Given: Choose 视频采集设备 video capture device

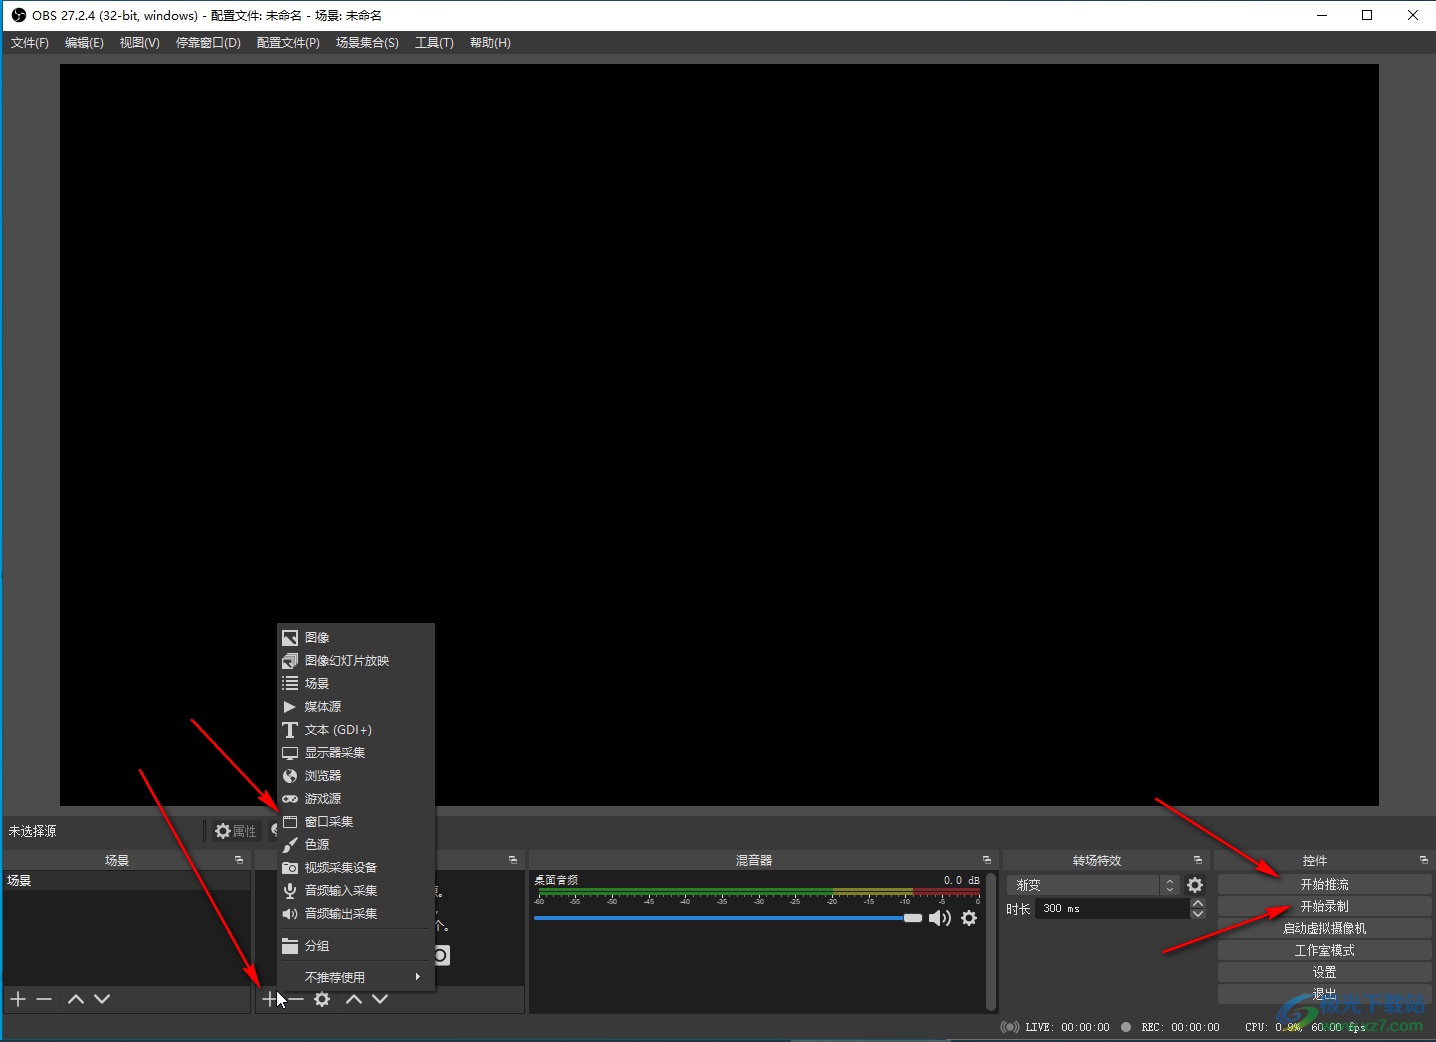Looking at the screenshot, I should pyautogui.click(x=356, y=868).
